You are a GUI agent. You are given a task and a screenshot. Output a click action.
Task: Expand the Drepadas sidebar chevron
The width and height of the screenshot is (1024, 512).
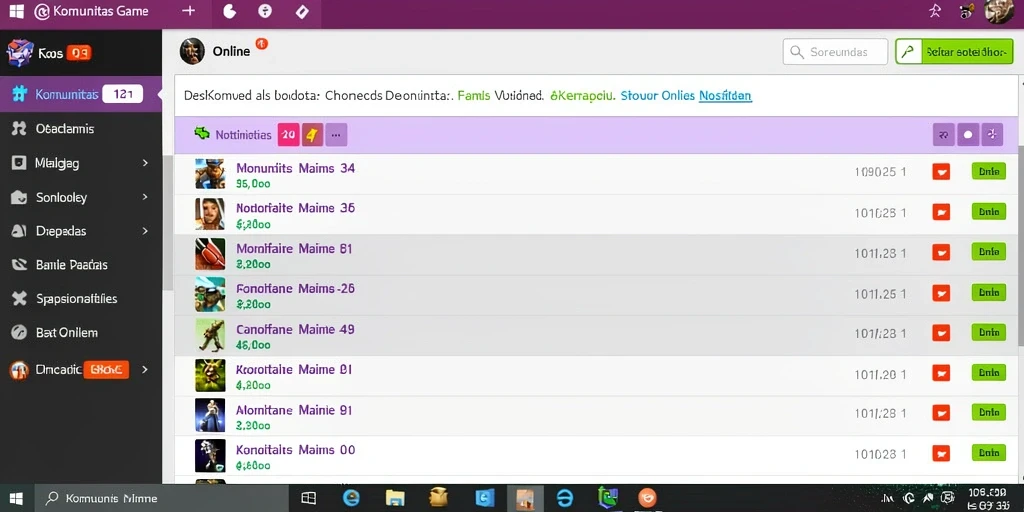(145, 231)
